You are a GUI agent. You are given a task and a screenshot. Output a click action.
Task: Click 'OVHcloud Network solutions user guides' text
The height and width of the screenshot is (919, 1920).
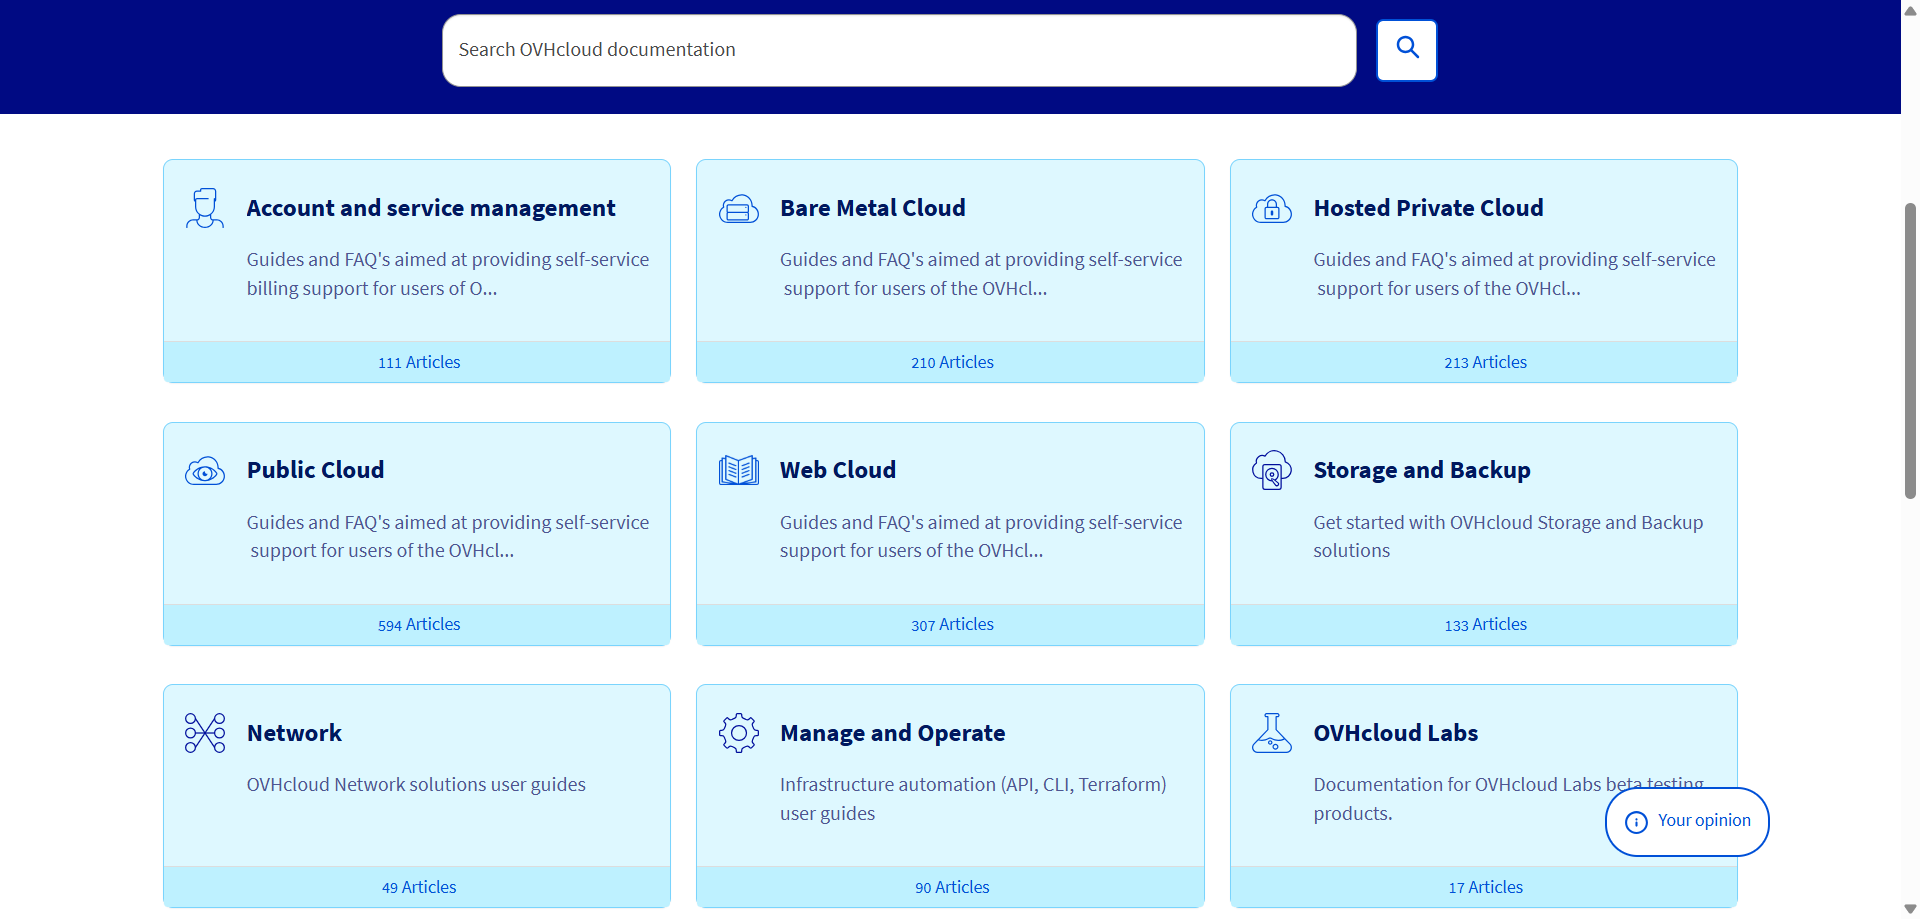pyautogui.click(x=416, y=784)
